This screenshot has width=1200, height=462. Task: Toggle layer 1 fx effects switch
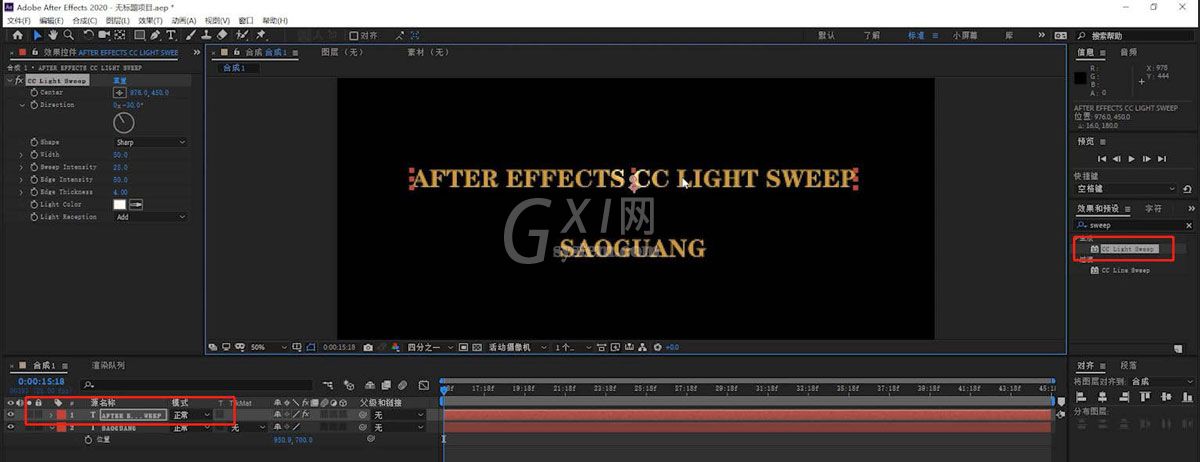tap(306, 414)
